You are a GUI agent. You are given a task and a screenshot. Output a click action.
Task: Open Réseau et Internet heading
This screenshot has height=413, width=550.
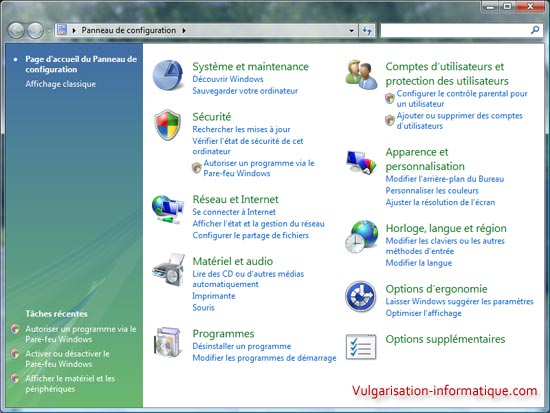pyautogui.click(x=235, y=199)
